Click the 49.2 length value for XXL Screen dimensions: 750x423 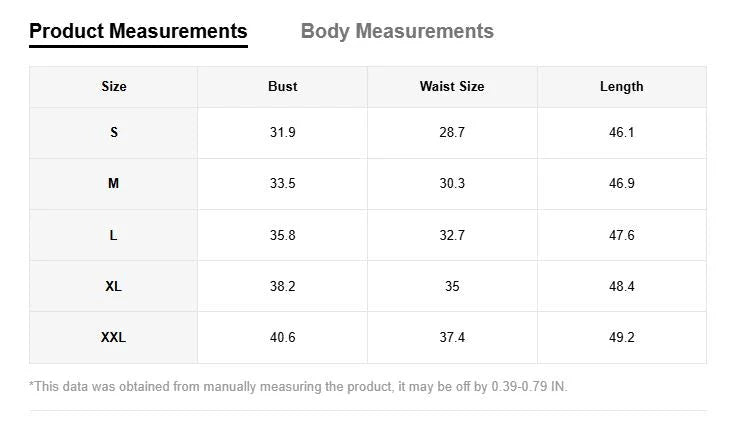pos(621,338)
